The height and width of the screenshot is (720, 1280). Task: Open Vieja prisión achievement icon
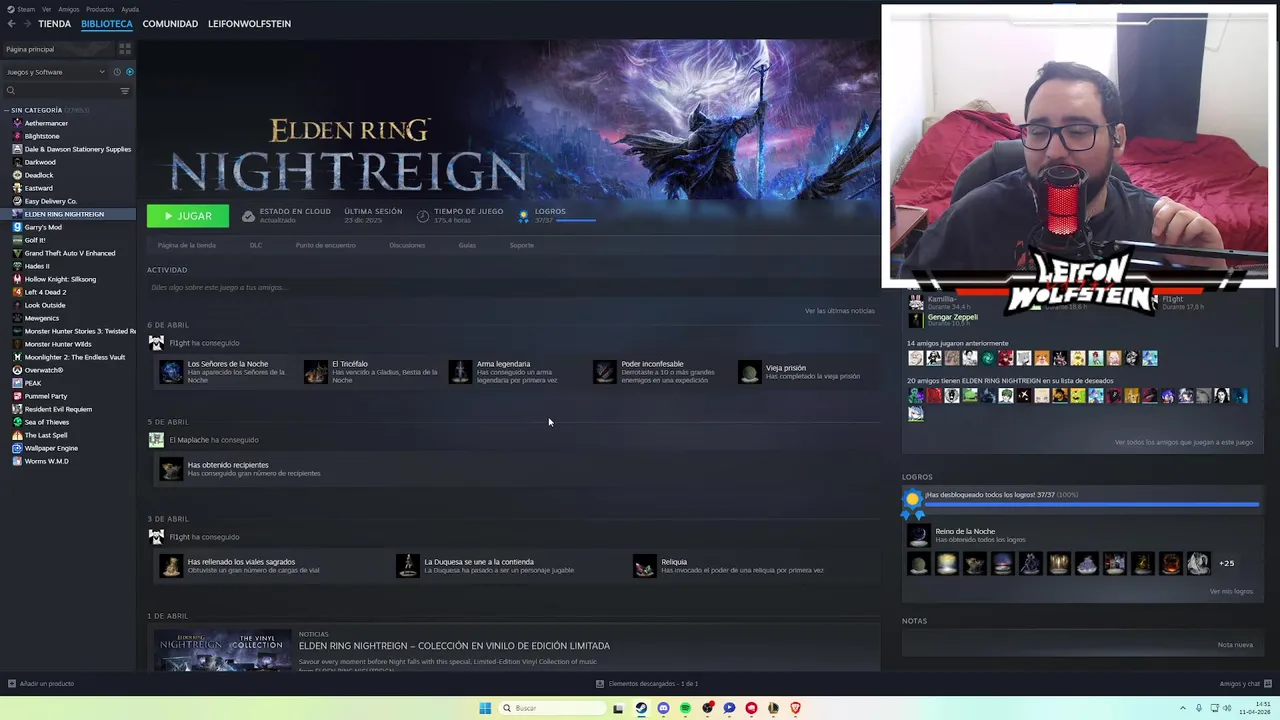pos(749,372)
